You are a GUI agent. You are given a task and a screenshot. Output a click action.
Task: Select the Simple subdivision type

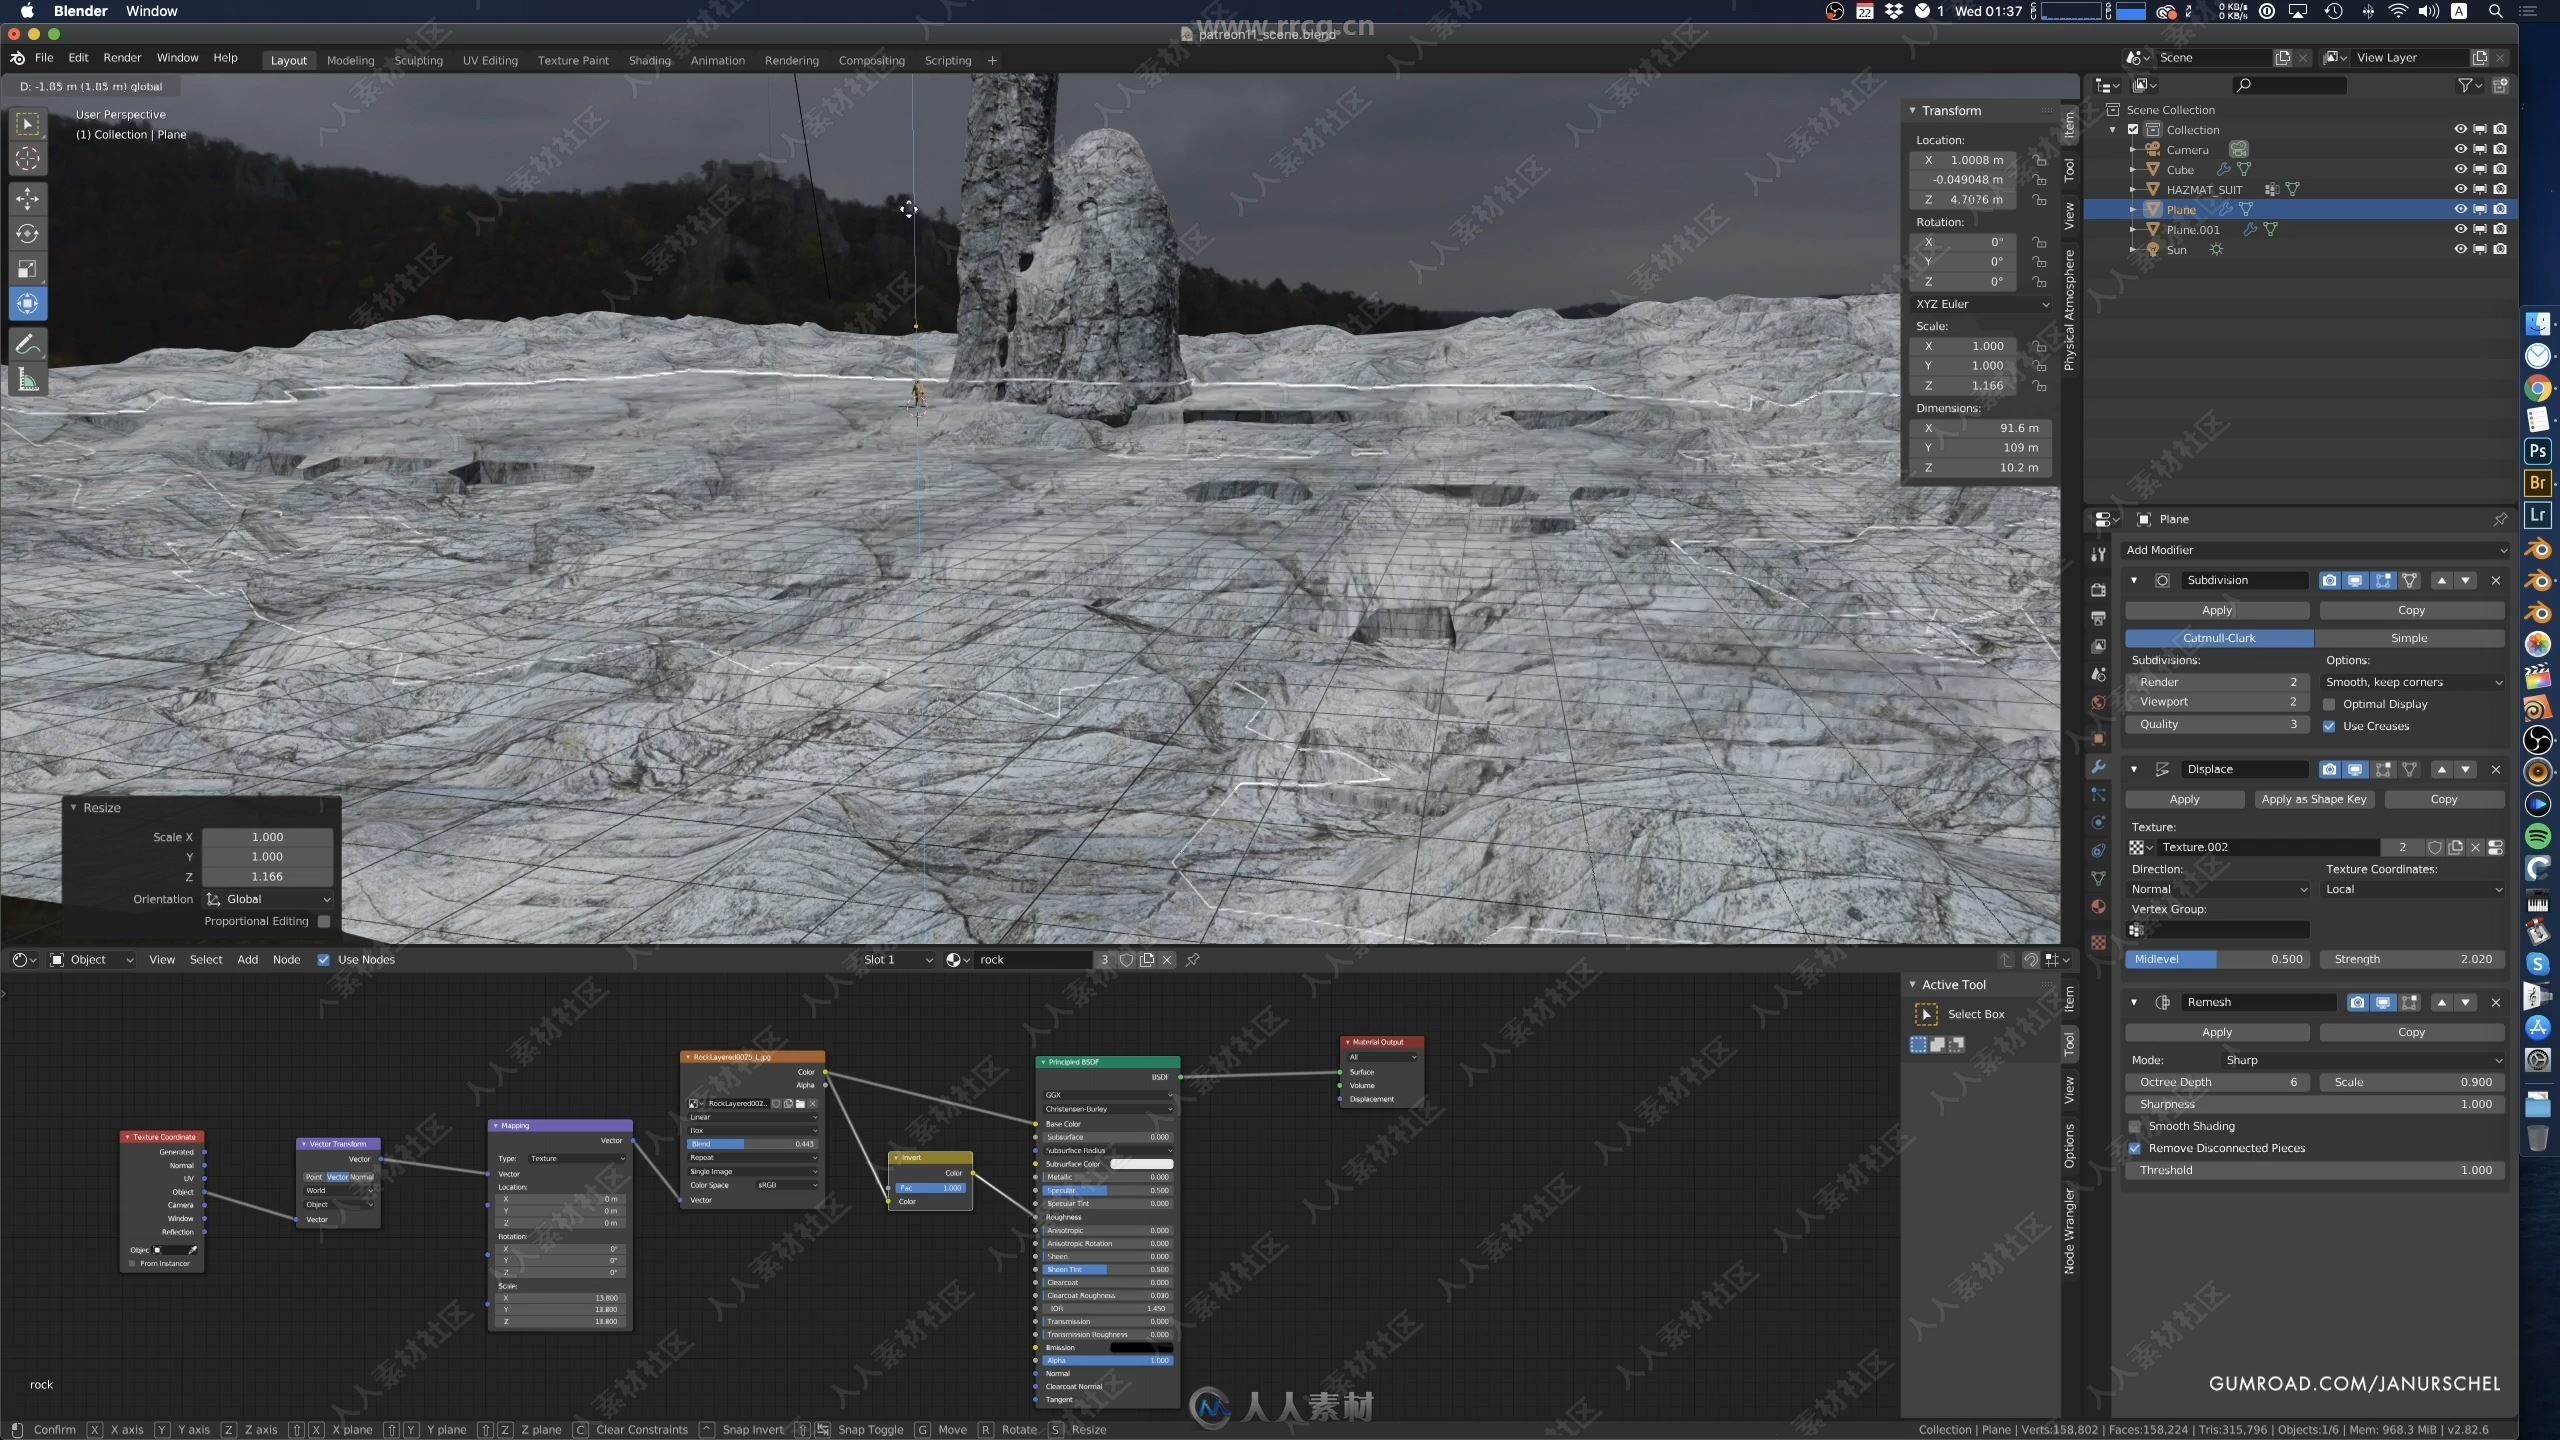[x=2409, y=638]
